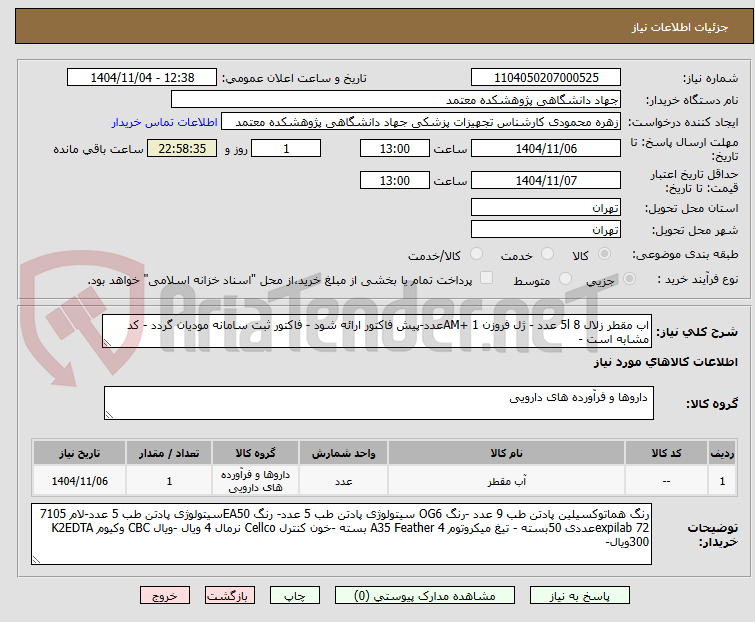
Task: Click the ردیف column header
Action: point(722,453)
